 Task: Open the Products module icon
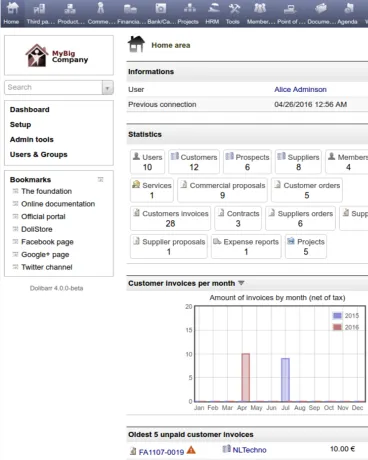(70, 8)
